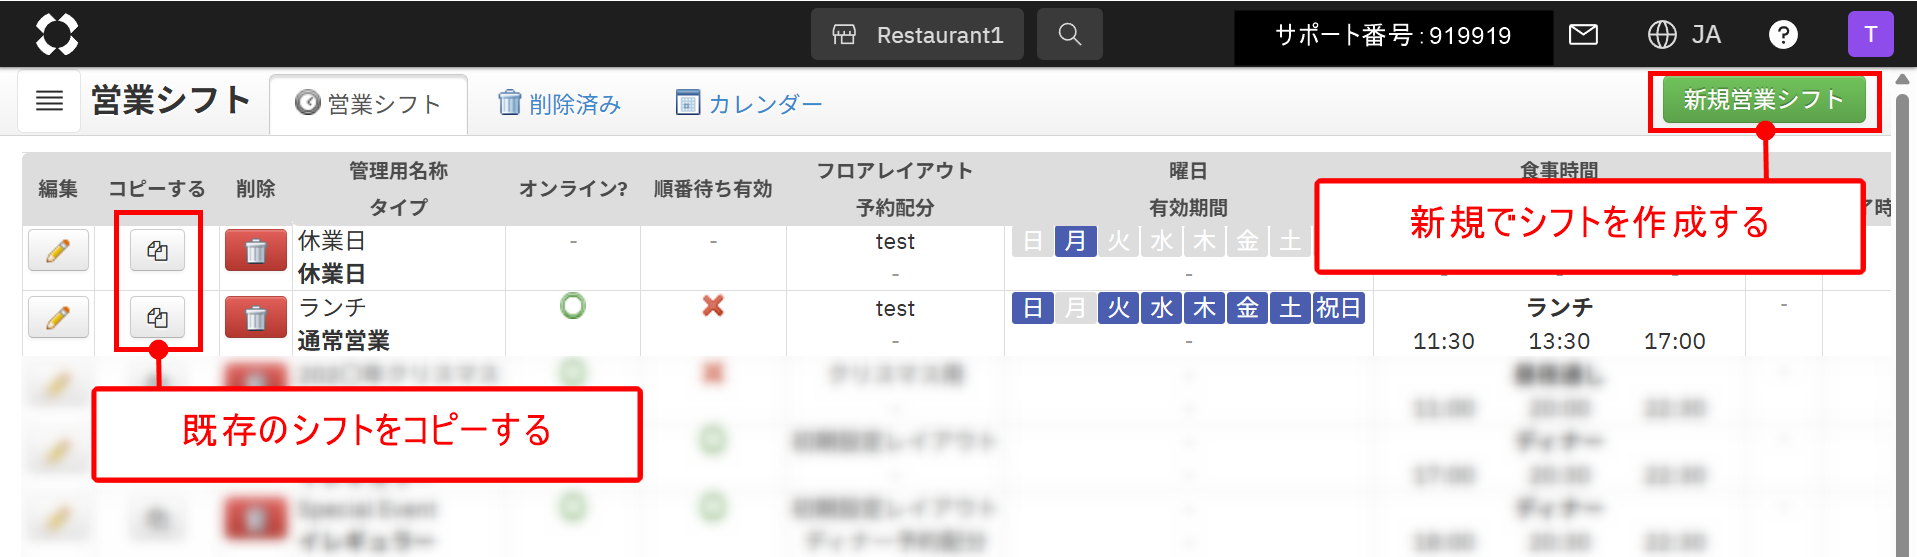The image size is (1917, 557).
Task: Click the 新規営業シフト green button
Action: (x=1764, y=100)
